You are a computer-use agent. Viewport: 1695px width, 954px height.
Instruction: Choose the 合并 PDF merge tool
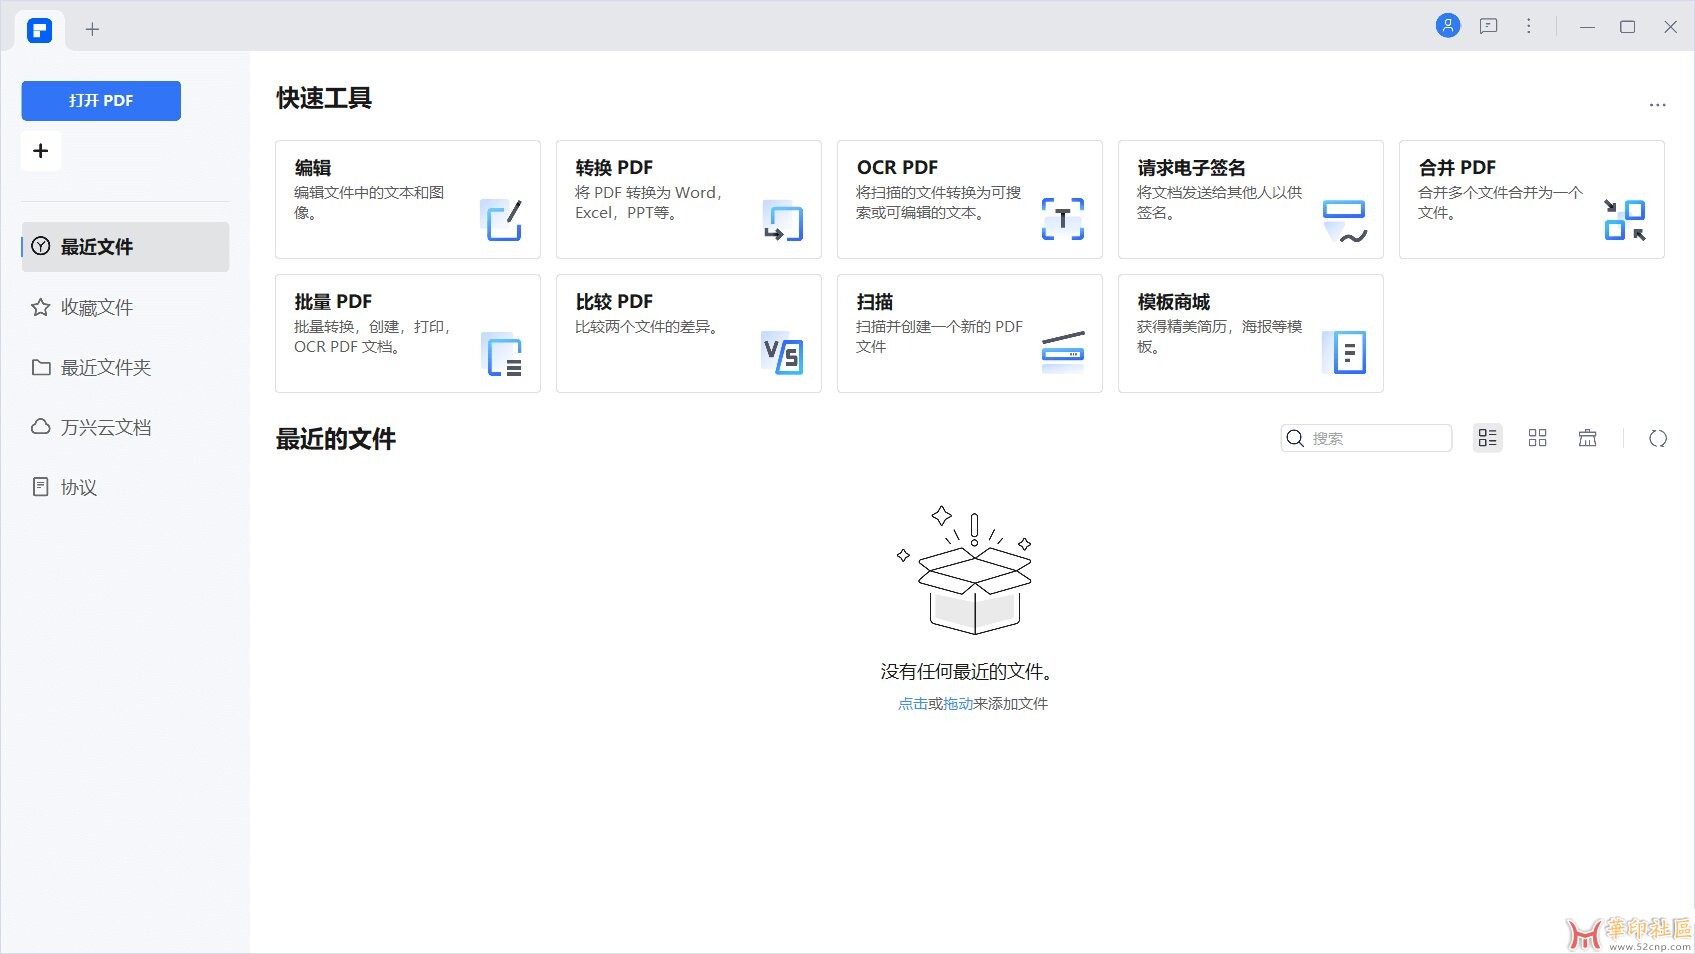point(1531,200)
